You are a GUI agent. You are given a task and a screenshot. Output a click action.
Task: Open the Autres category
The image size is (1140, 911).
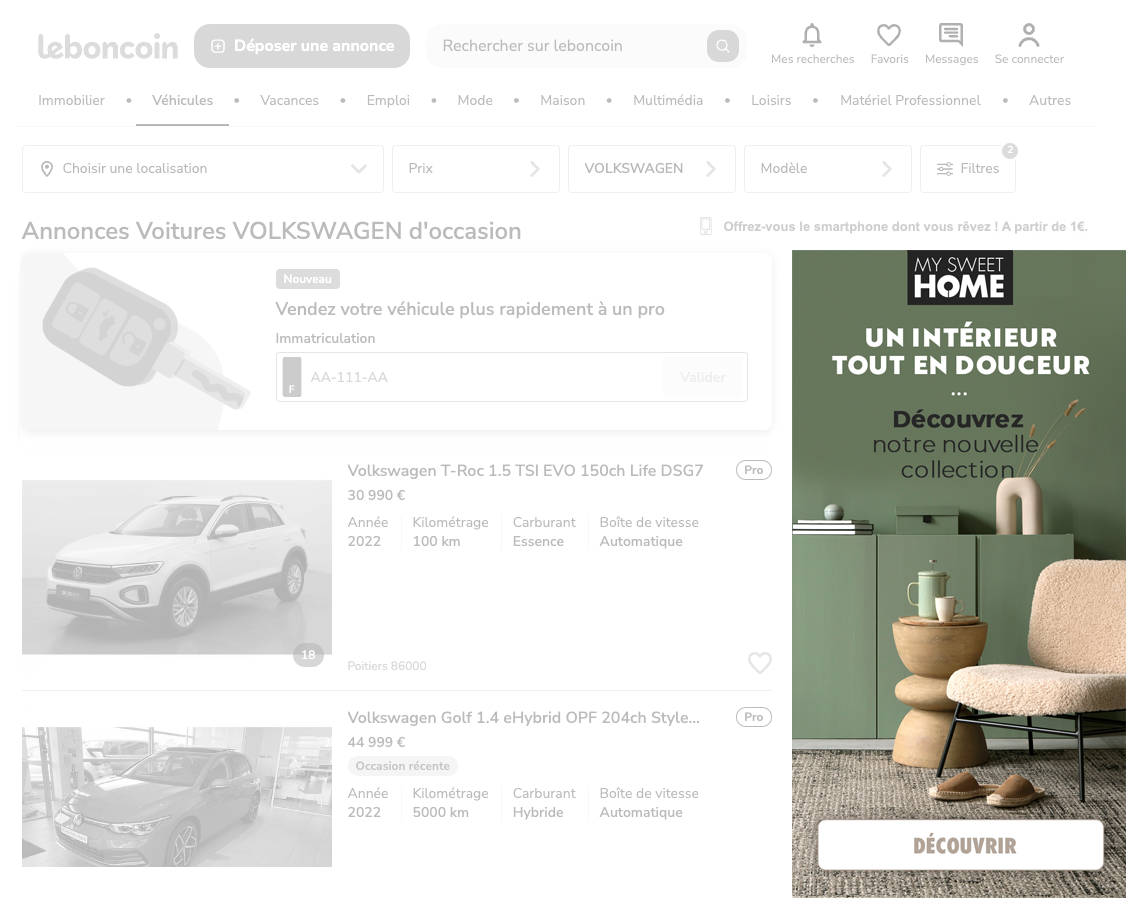(1050, 100)
